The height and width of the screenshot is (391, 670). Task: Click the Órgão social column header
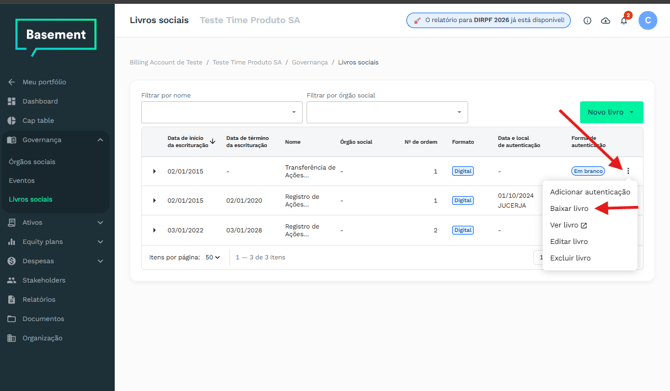point(356,142)
